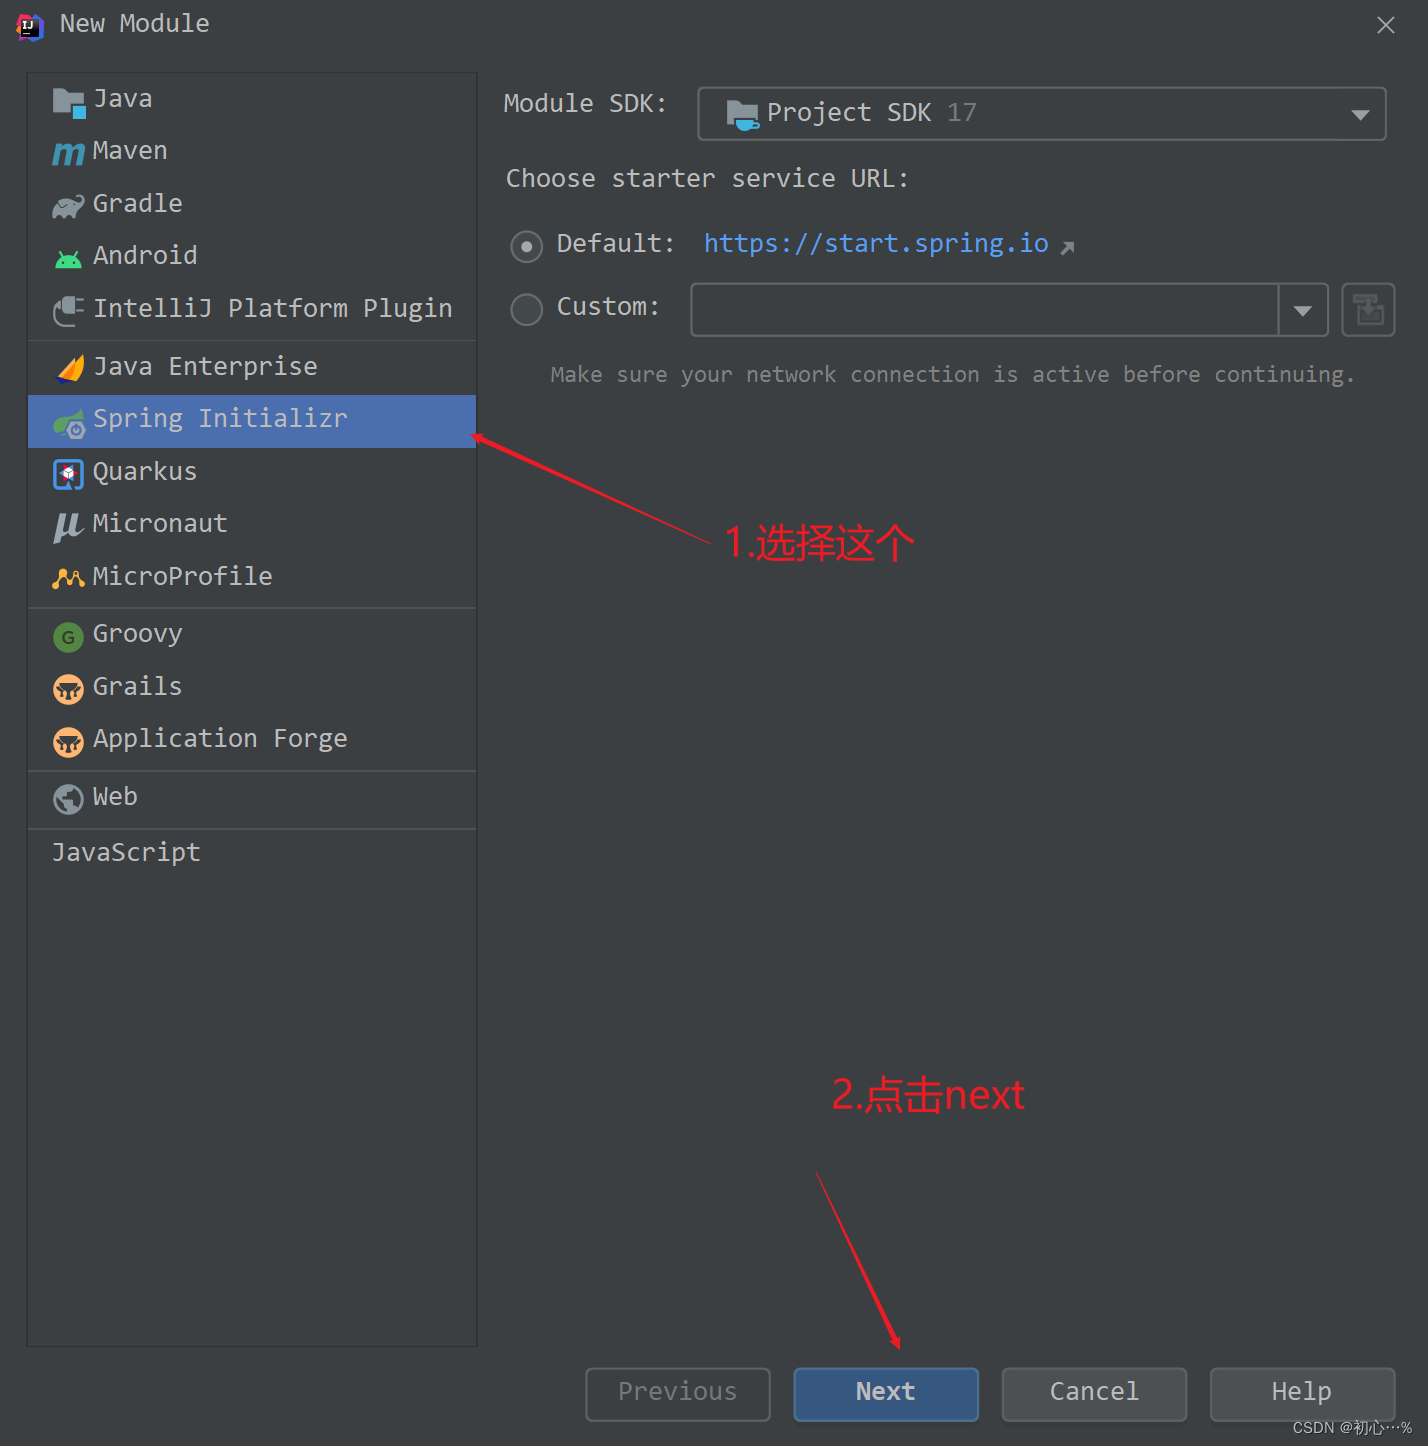Select the Application Forge option
Viewport: 1428px width, 1446px height.
coord(219,739)
